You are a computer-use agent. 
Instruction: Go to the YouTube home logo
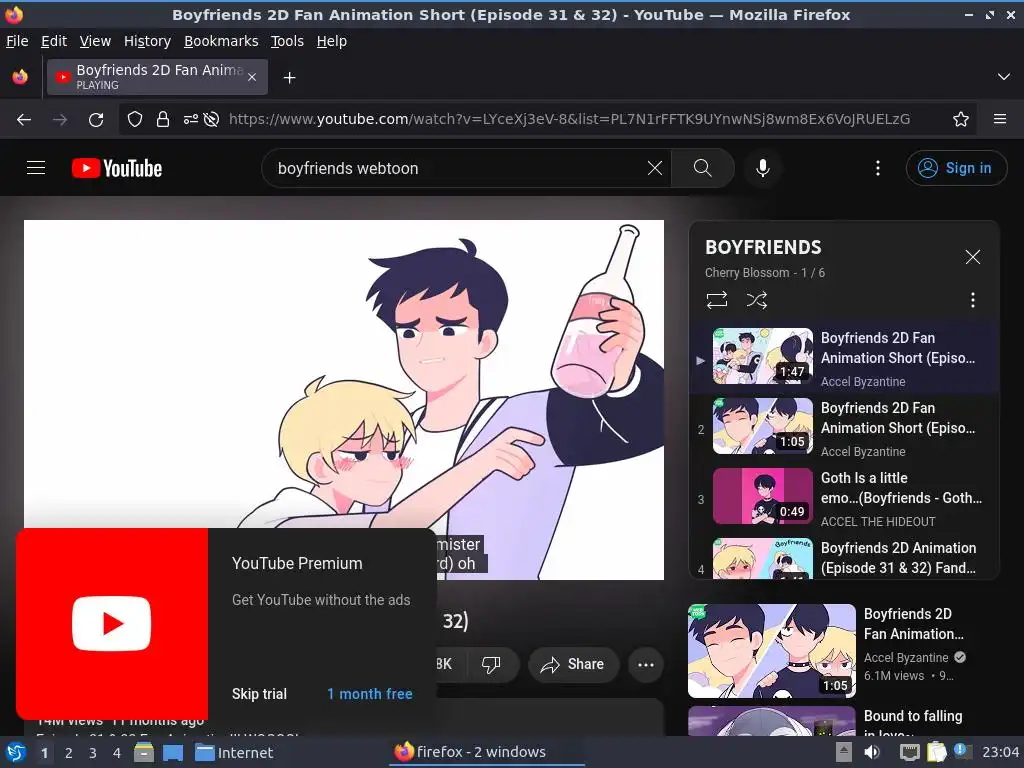tap(117, 168)
